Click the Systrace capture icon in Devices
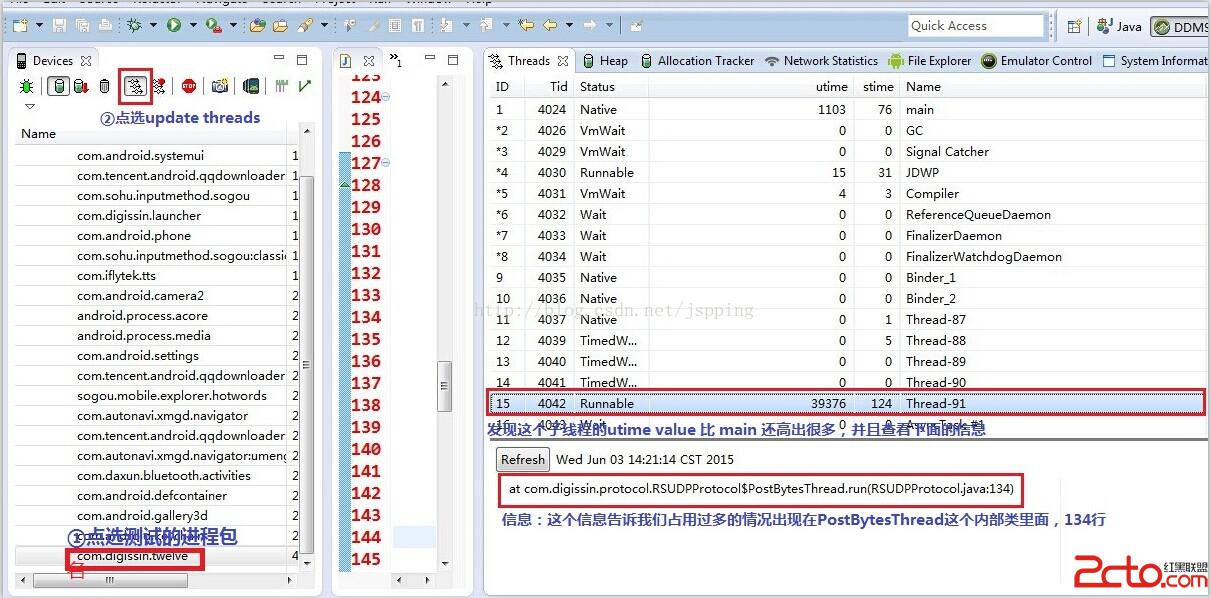 click(x=281, y=86)
